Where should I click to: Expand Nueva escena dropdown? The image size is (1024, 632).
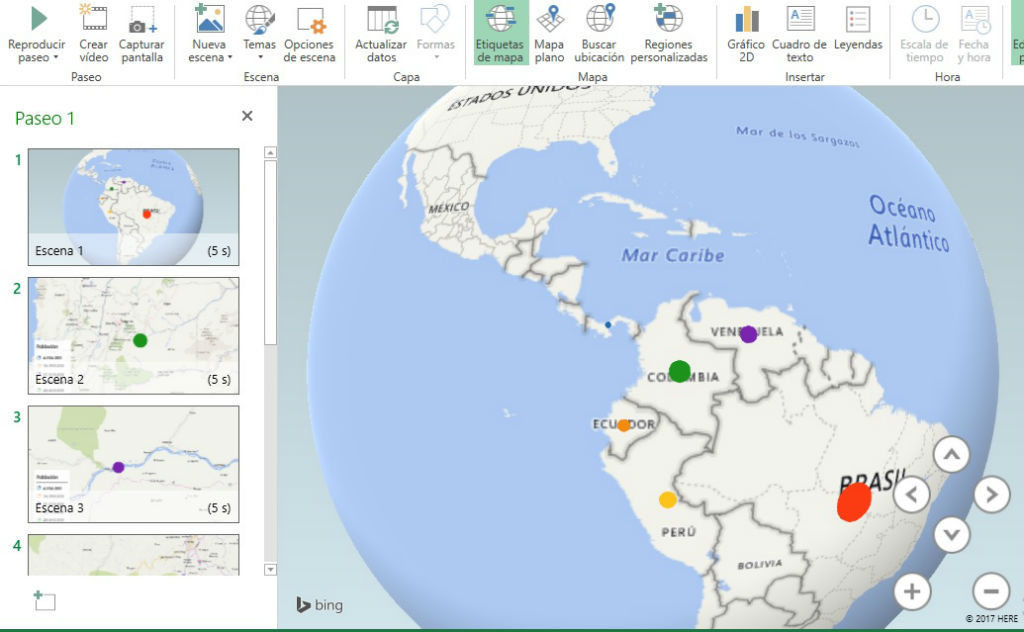209,57
